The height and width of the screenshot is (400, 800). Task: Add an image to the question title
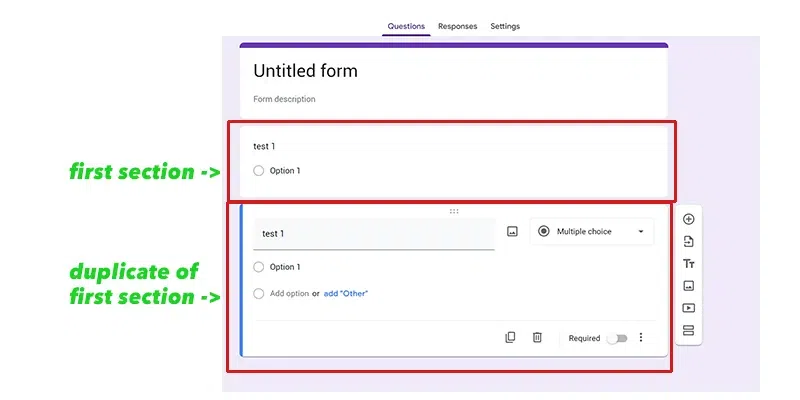[512, 232]
